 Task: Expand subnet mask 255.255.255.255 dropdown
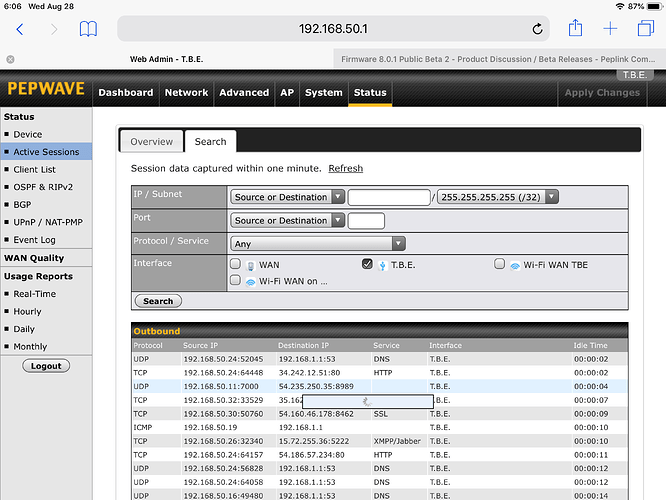click(x=497, y=197)
